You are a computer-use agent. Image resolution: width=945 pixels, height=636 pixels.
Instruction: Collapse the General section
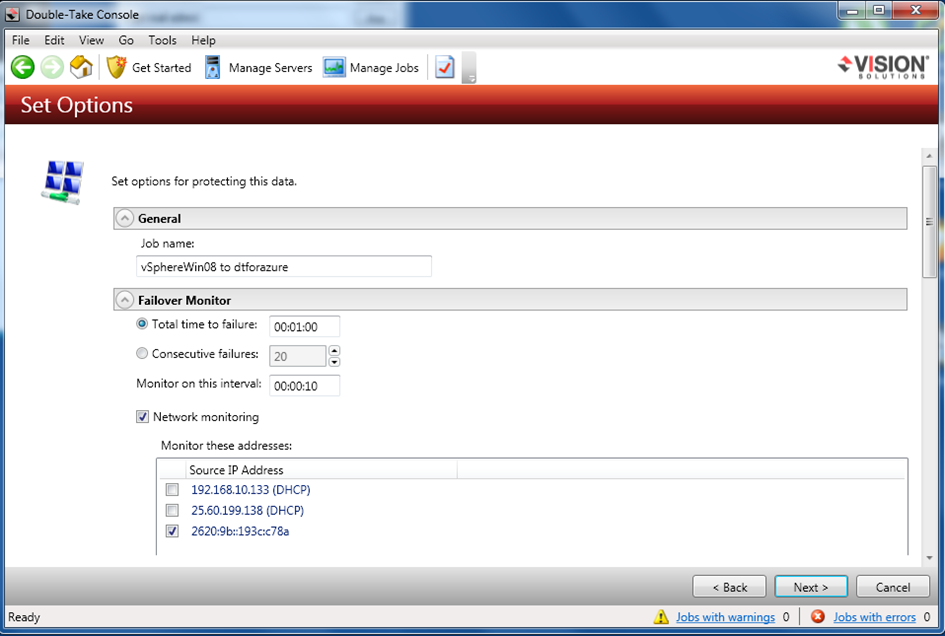tap(125, 218)
